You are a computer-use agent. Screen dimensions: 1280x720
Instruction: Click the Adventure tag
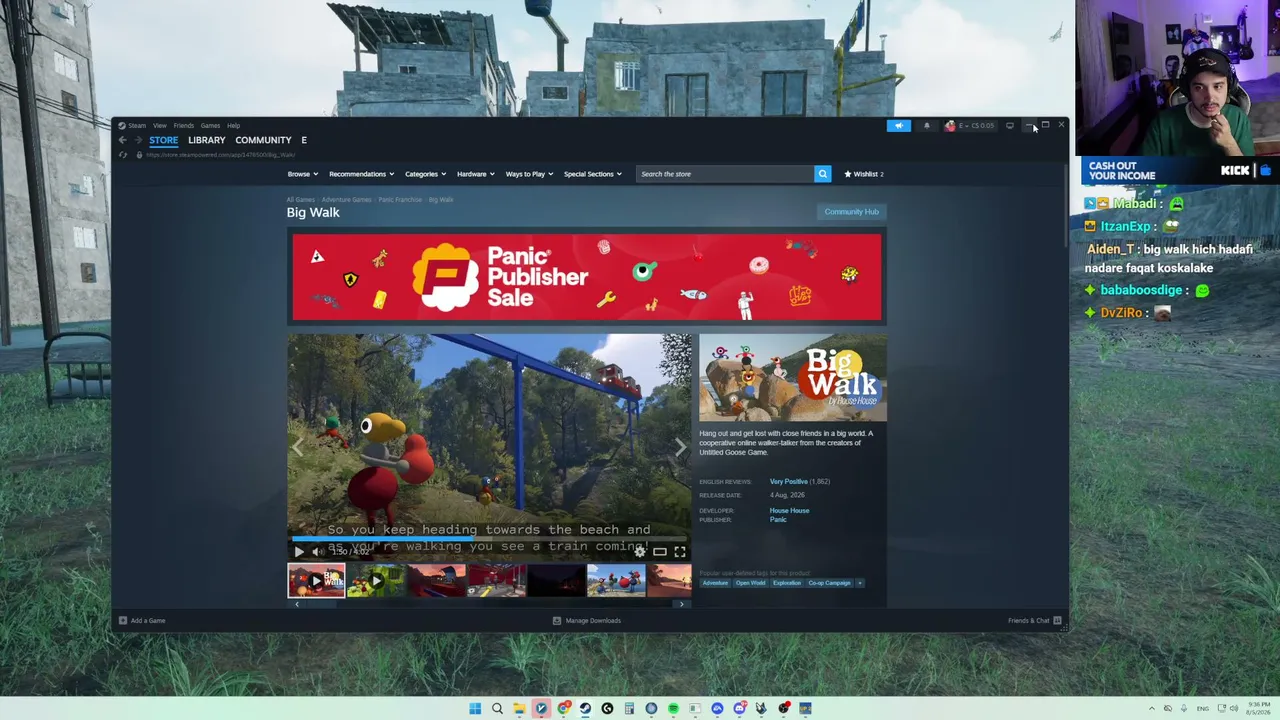click(715, 583)
